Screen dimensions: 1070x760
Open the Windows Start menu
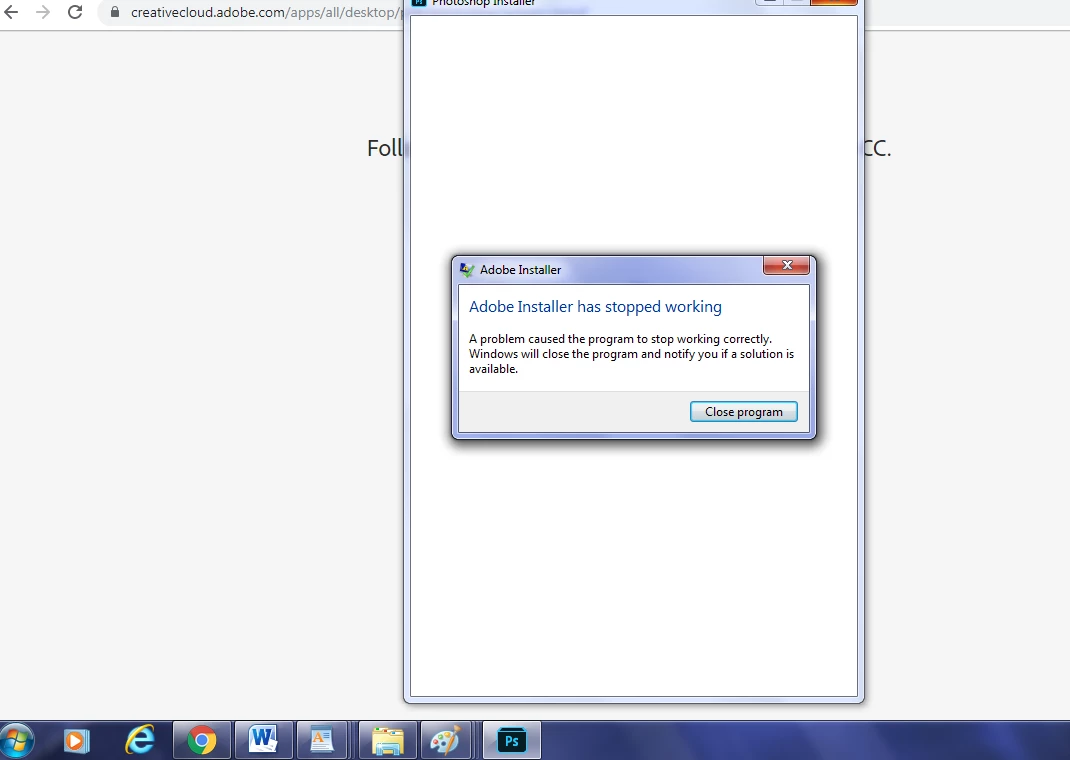tap(16, 741)
